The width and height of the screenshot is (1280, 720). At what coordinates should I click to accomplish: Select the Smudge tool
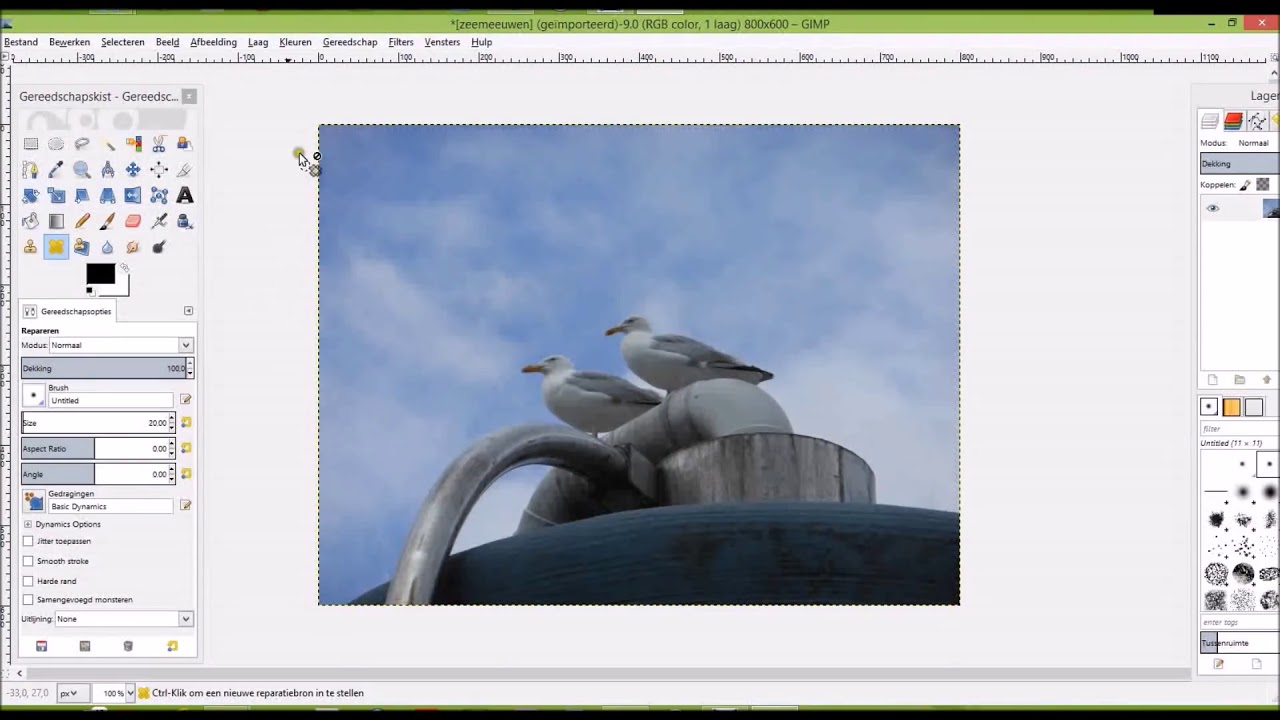(x=133, y=247)
